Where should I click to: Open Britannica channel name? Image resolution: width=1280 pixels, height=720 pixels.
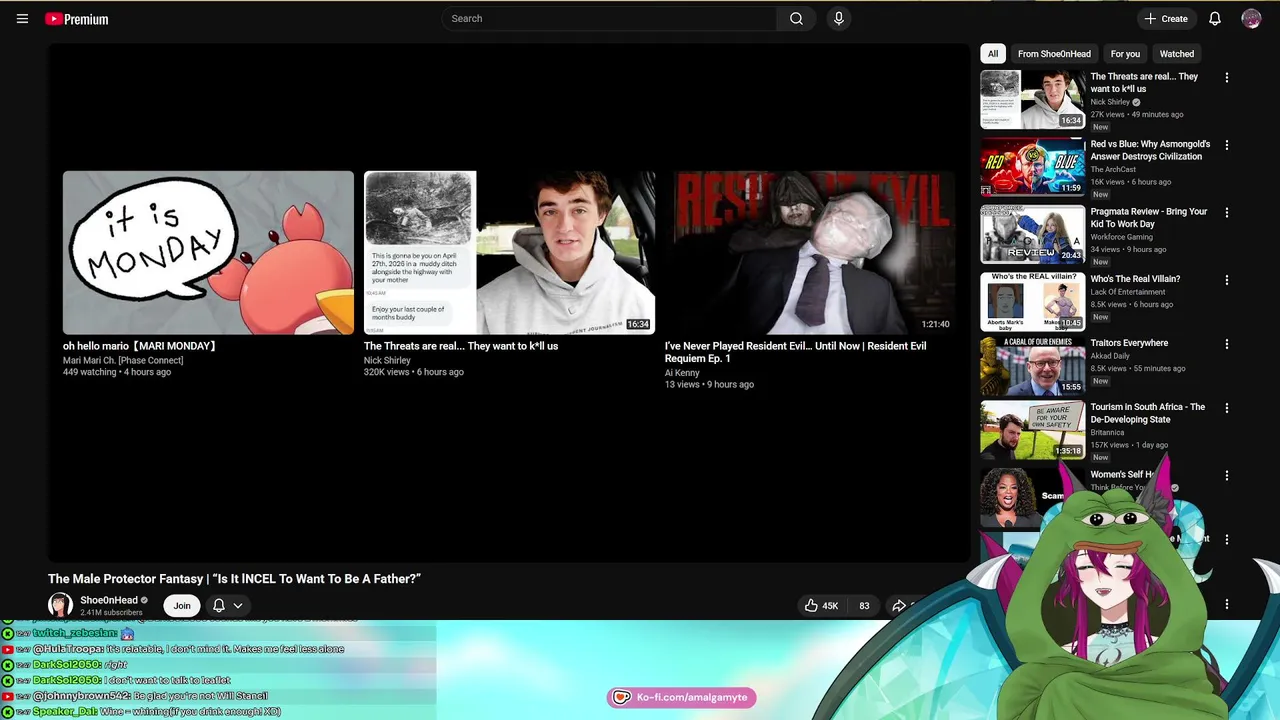point(1107,433)
